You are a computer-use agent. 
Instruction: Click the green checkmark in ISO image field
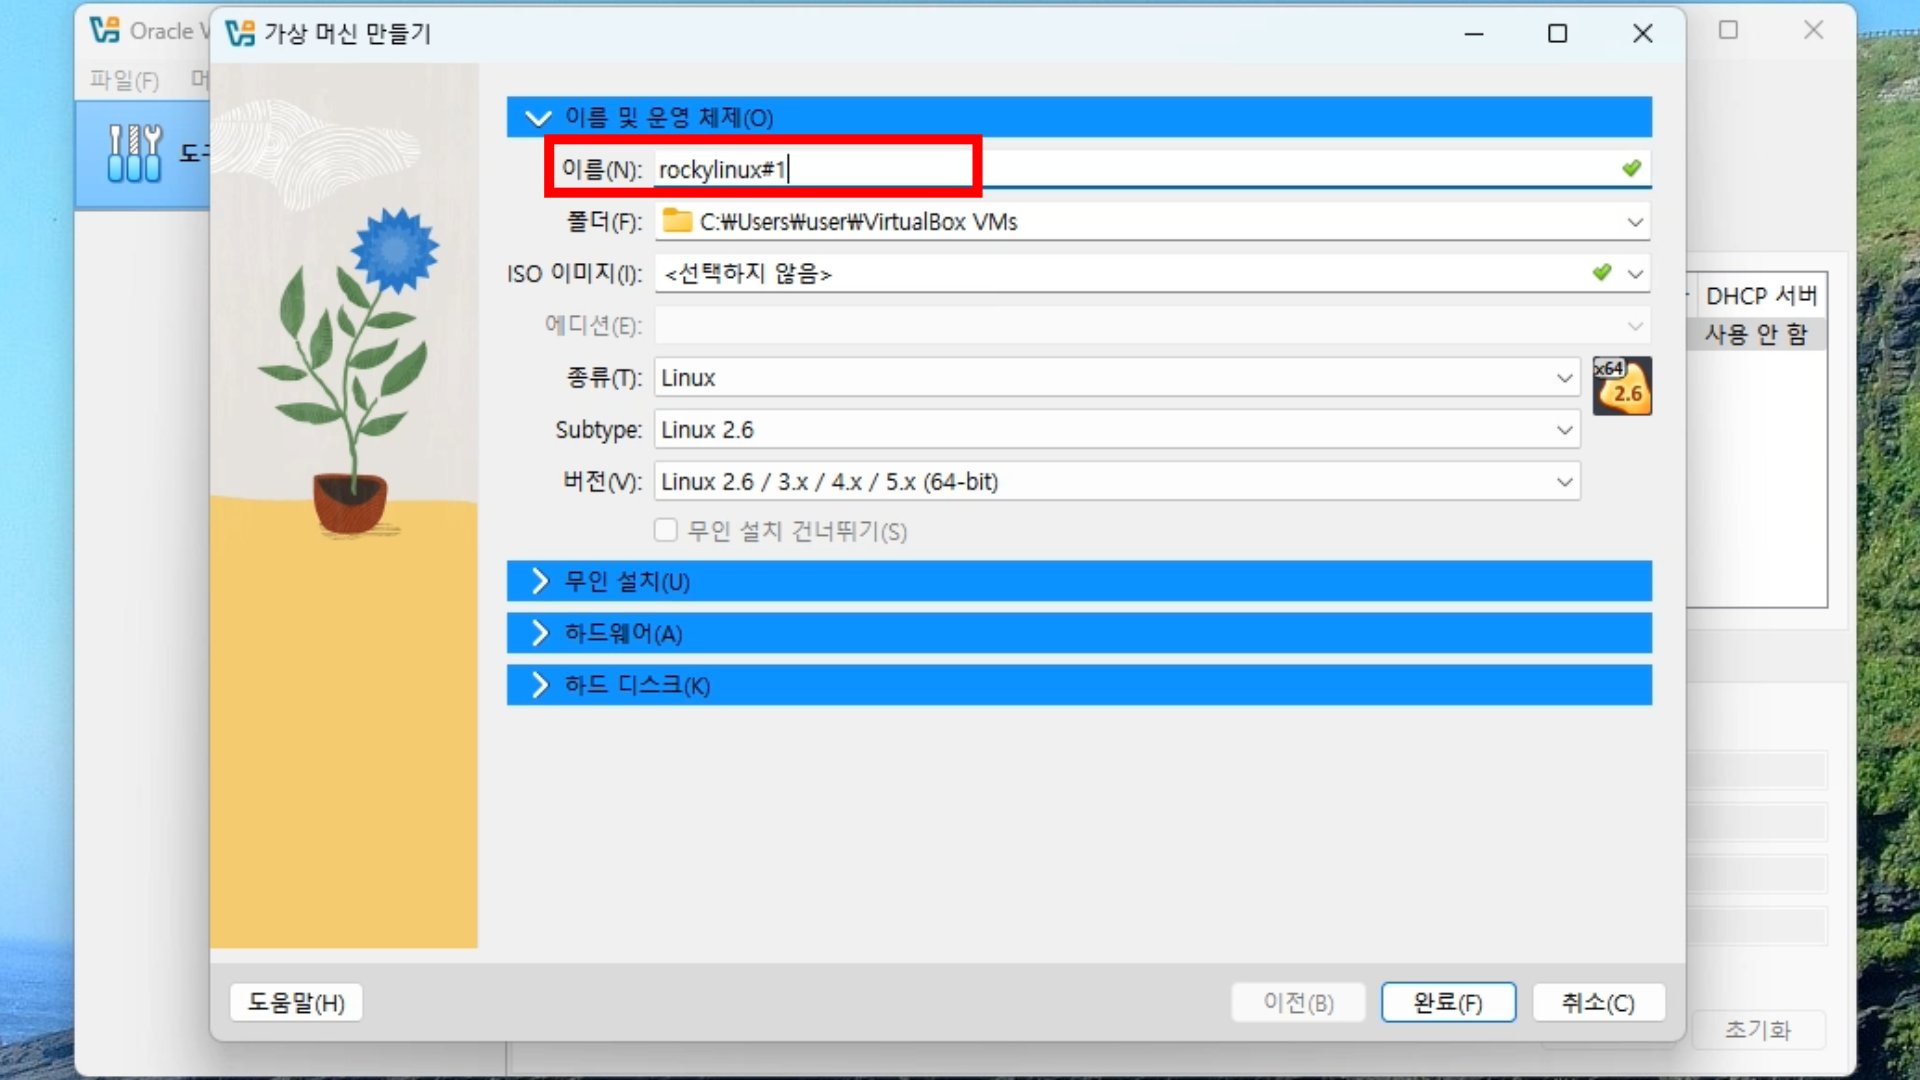[x=1602, y=272]
